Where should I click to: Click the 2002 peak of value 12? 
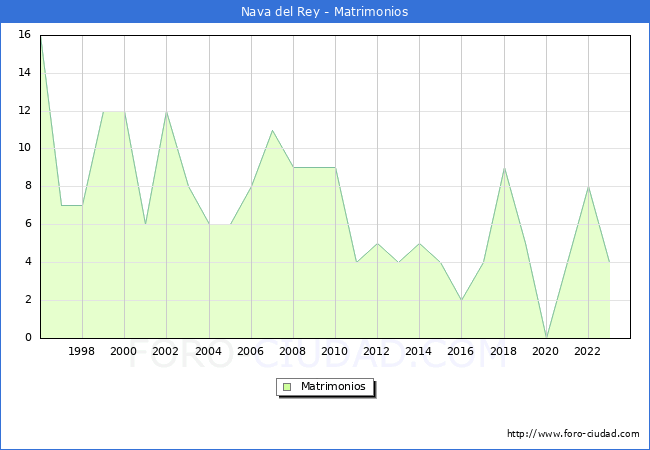pyautogui.click(x=166, y=111)
